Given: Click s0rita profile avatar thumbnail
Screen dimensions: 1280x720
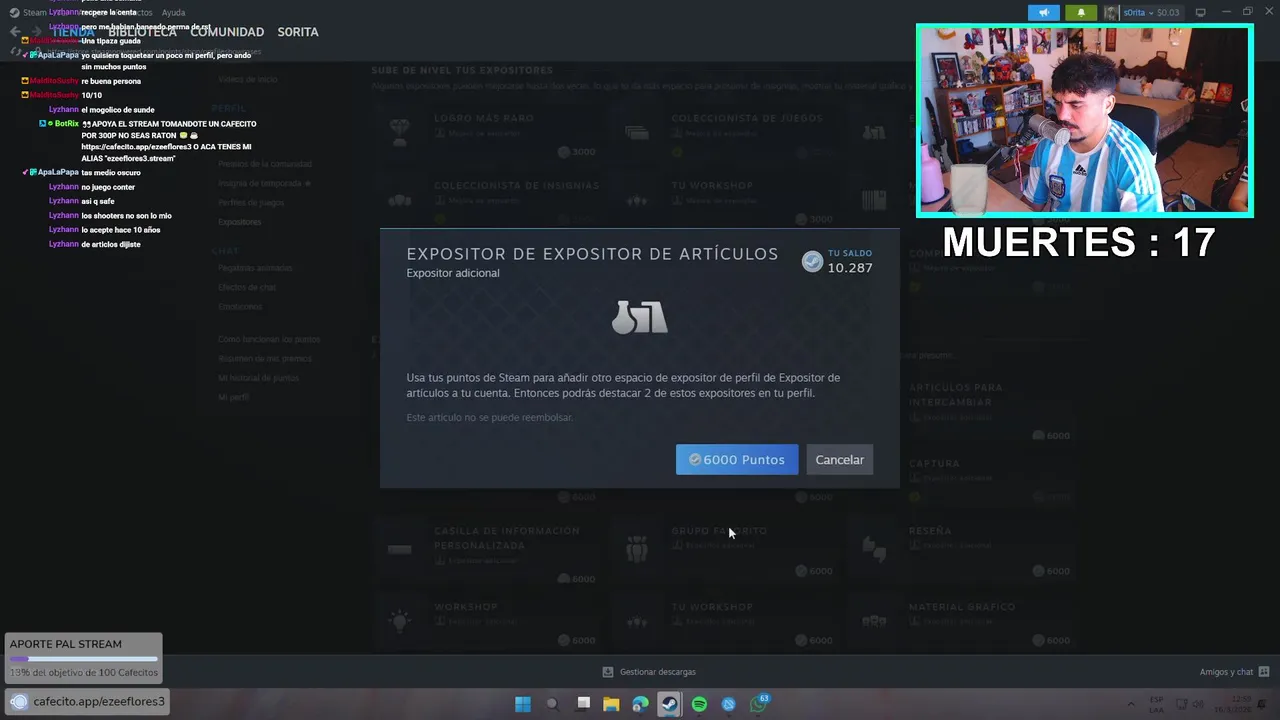Looking at the screenshot, I should click(x=1111, y=12).
